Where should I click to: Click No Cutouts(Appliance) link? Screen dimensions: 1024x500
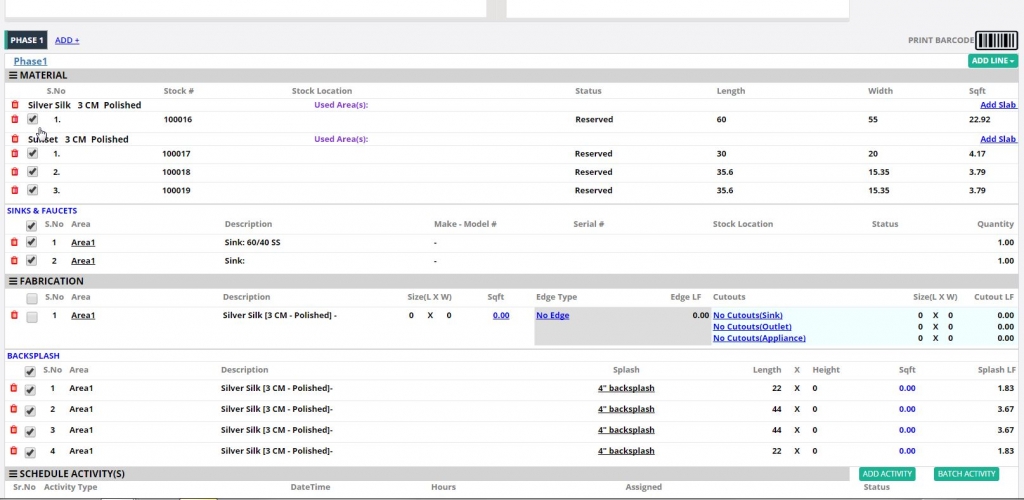[760, 338]
